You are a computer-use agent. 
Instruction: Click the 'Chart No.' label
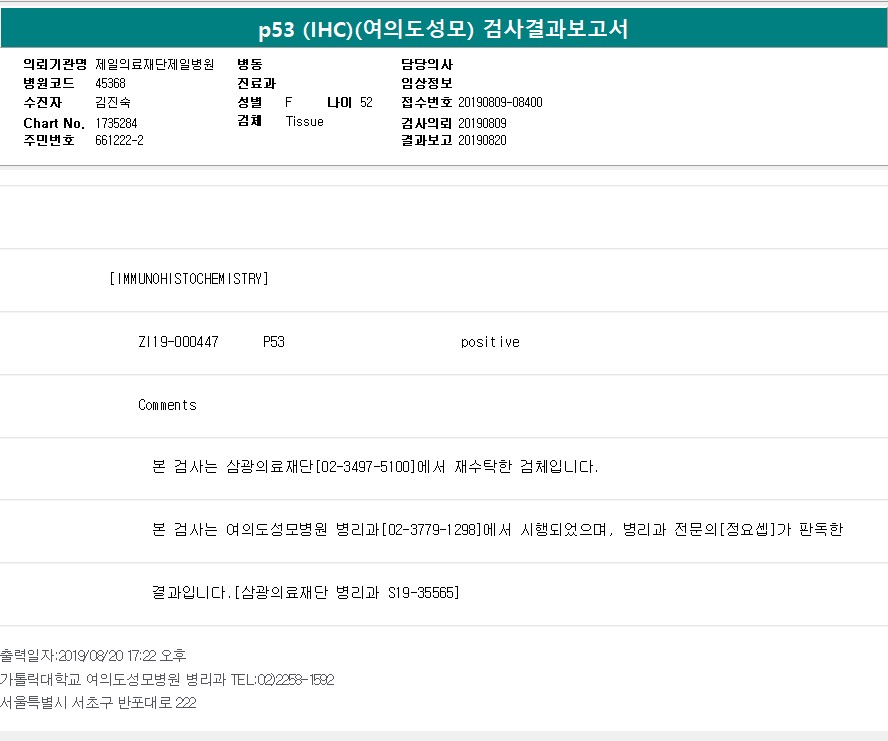[x=54, y=124]
